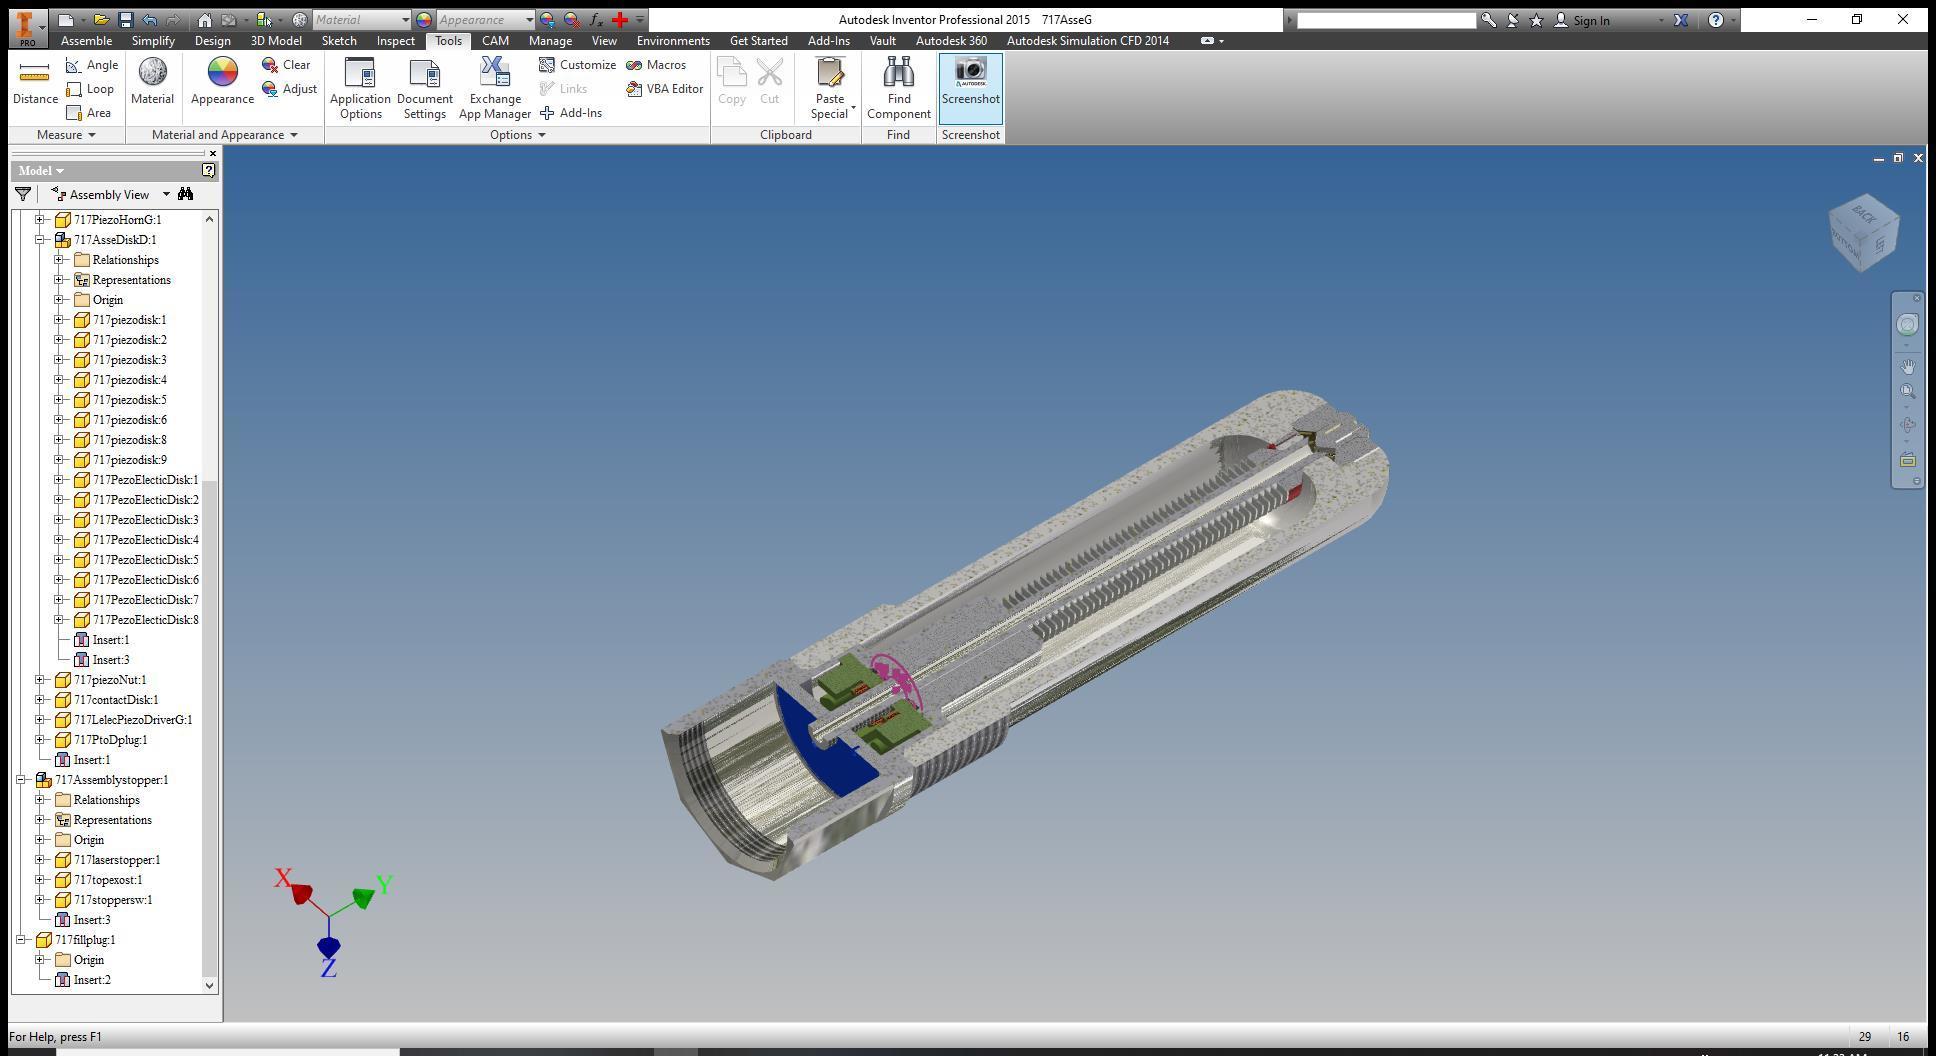Open the Appearance override combo box
Viewport: 1936px width, 1056px height.
[485, 20]
